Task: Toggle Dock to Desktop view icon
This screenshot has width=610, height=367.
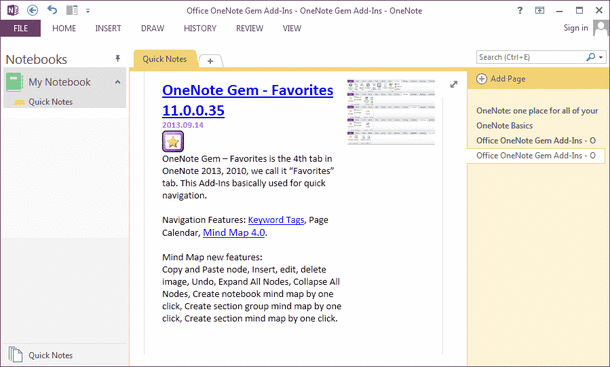Action: point(72,10)
